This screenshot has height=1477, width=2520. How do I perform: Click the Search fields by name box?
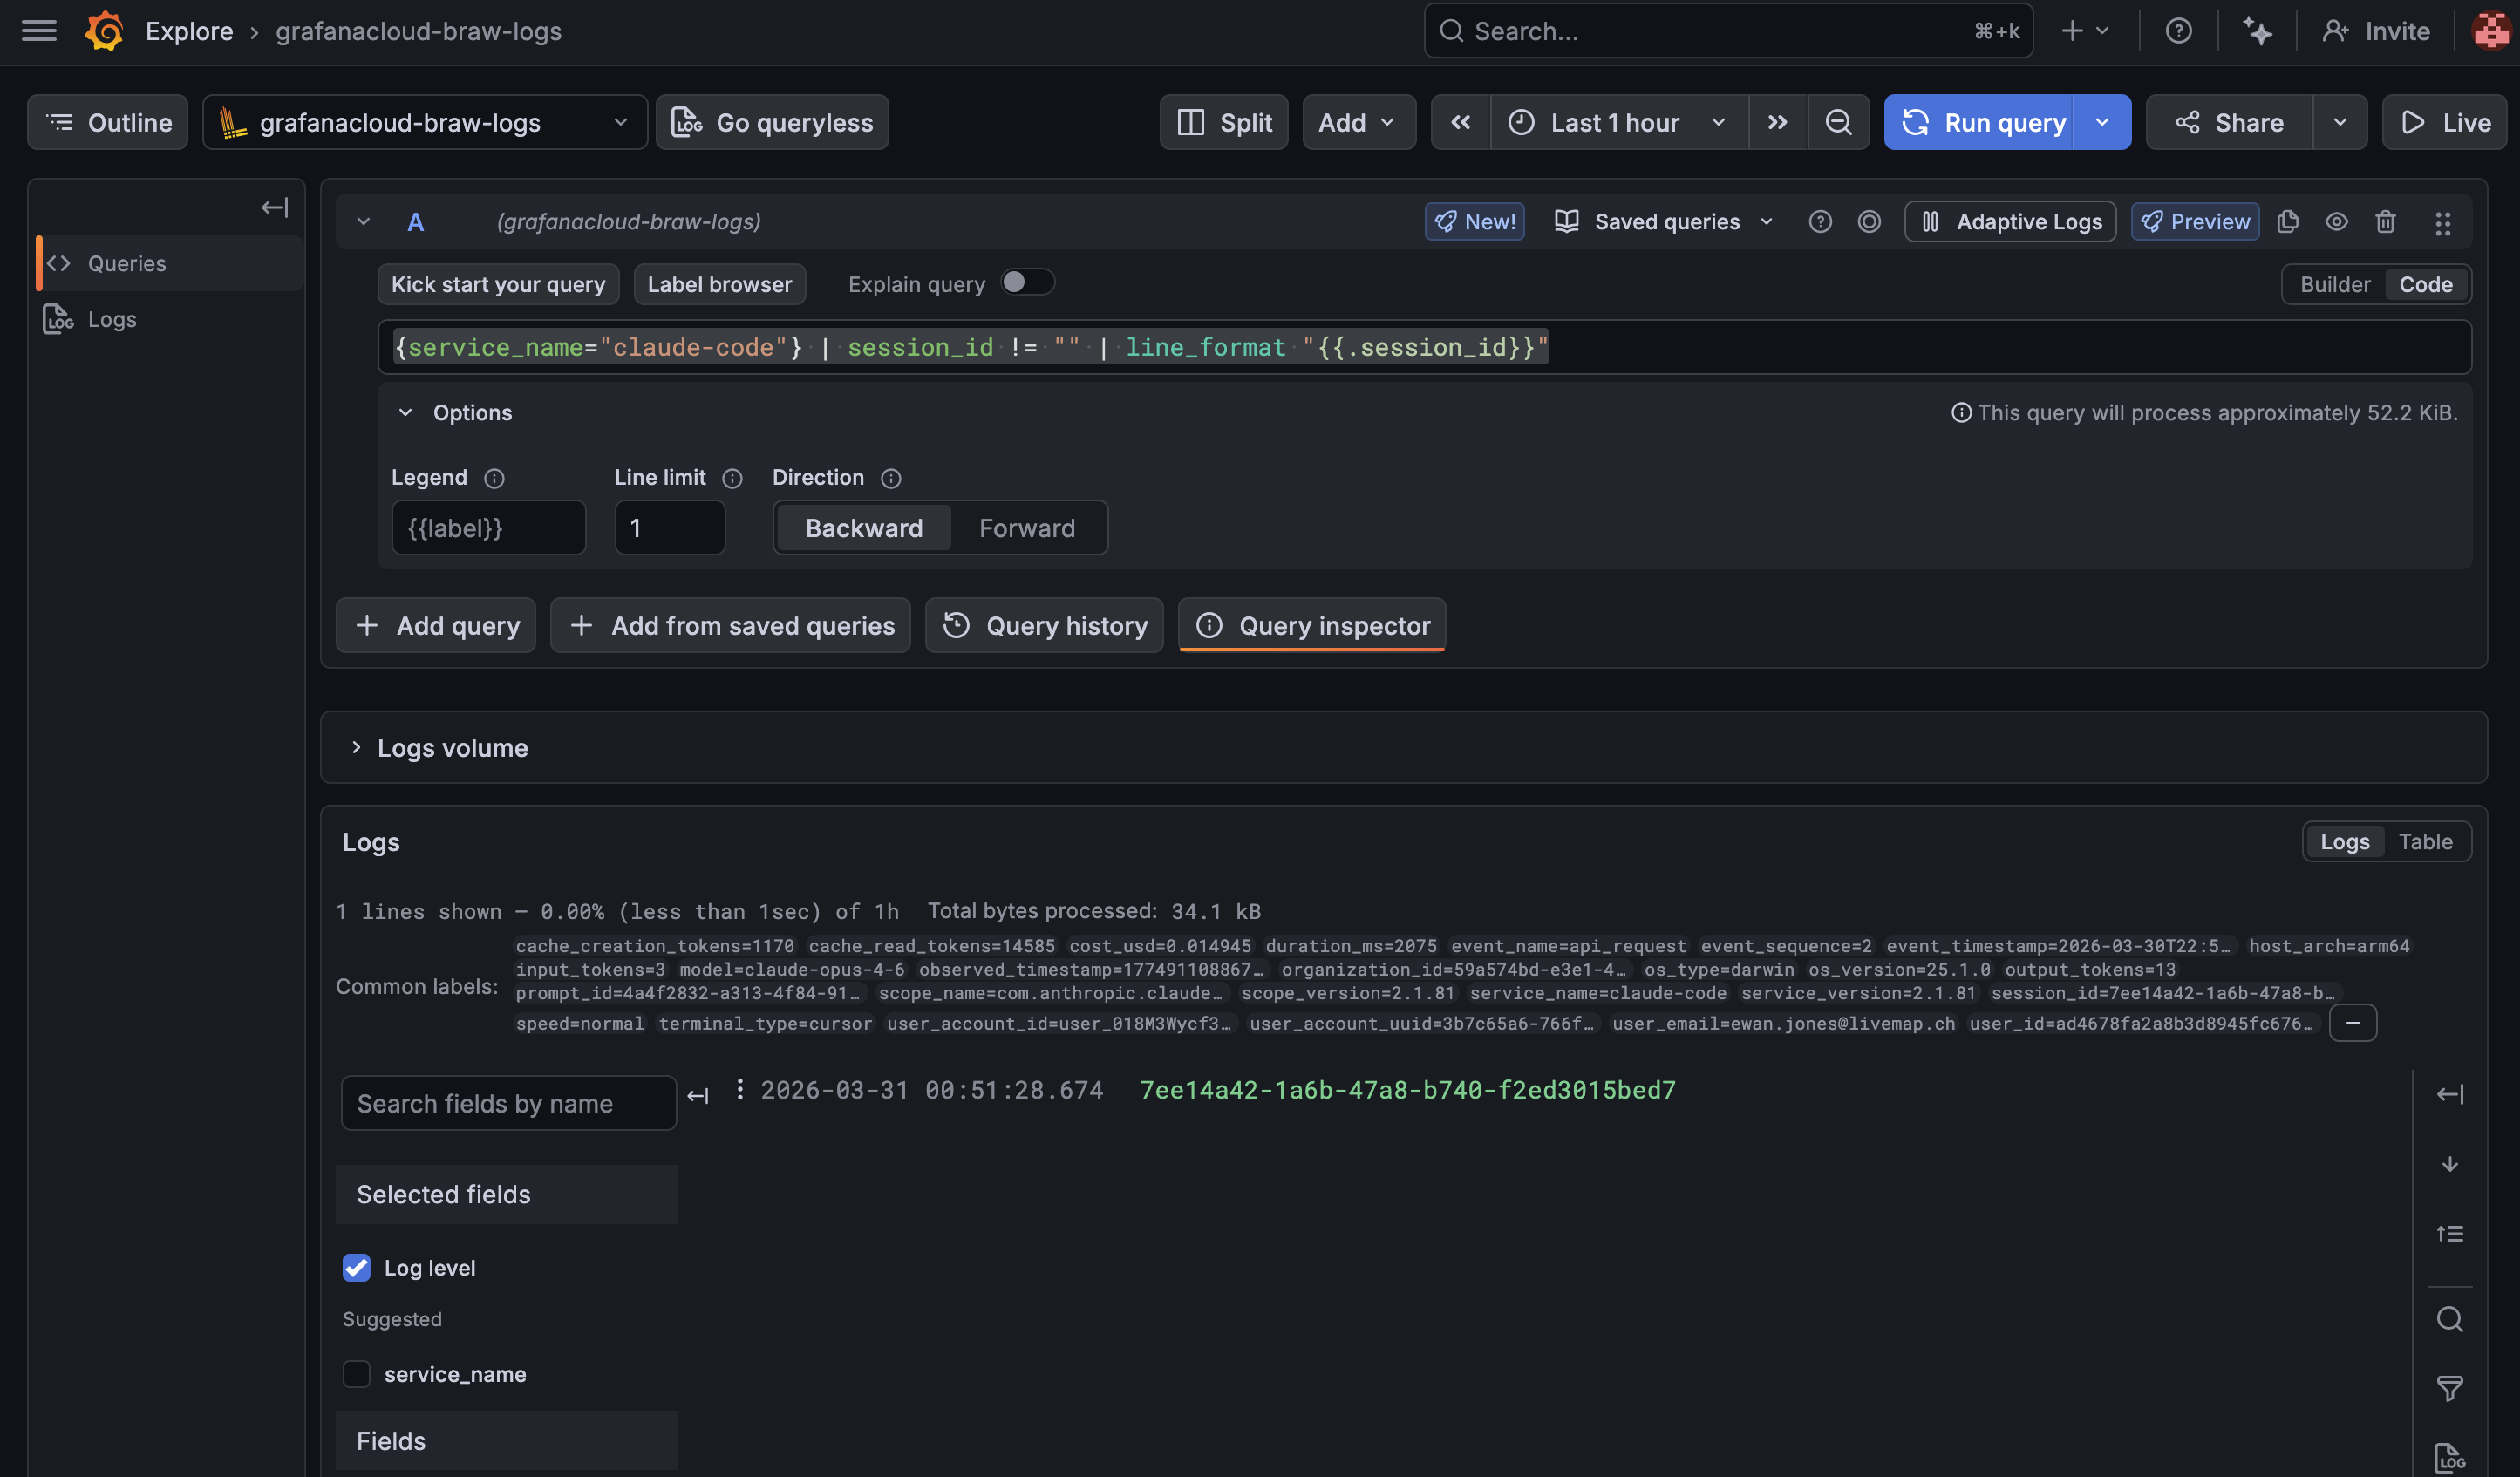(x=508, y=1102)
